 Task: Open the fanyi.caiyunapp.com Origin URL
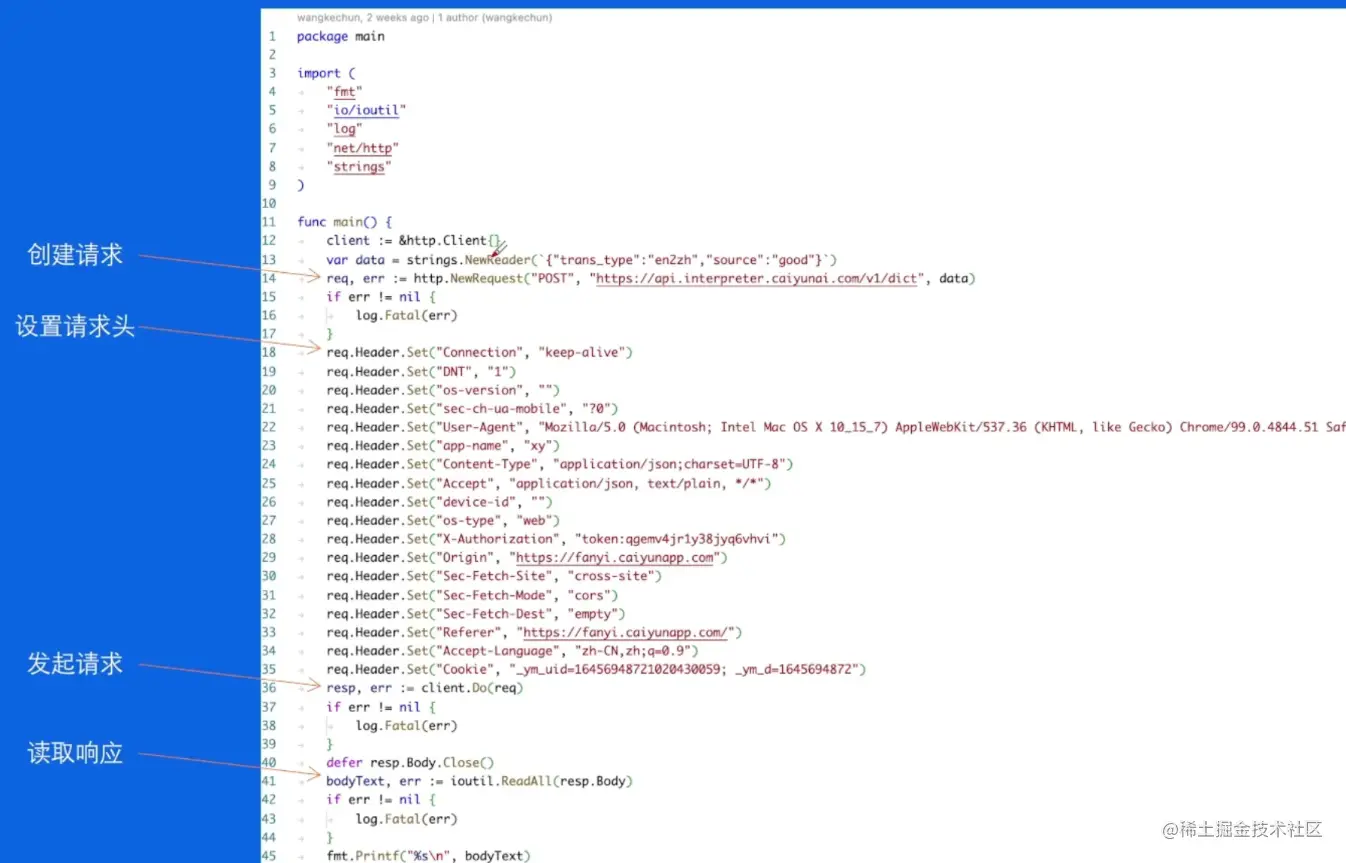(616, 557)
